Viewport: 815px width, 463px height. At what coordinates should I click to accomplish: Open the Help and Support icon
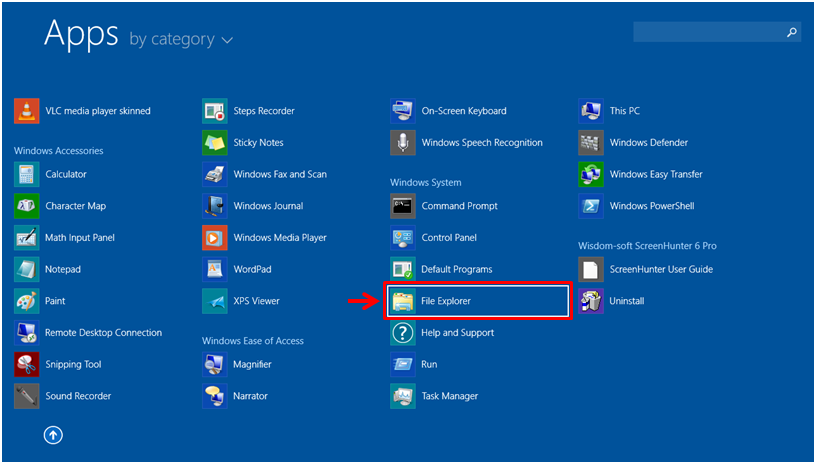(x=403, y=333)
